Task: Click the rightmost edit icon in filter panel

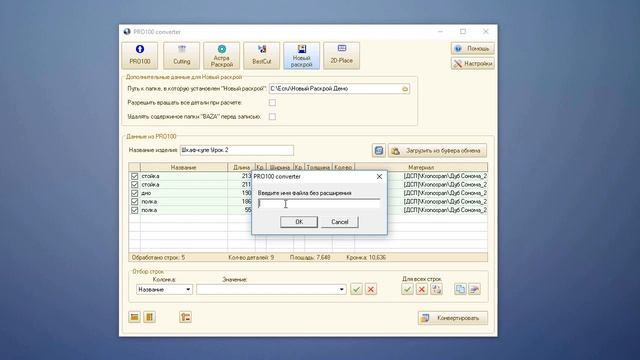Action: coord(474,289)
